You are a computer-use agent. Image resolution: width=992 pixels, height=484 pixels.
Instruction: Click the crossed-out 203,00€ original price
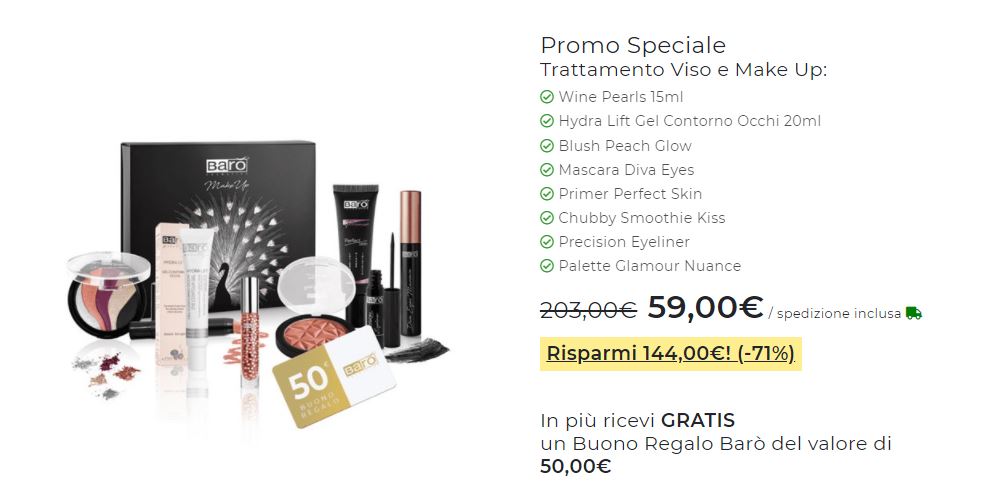588,310
